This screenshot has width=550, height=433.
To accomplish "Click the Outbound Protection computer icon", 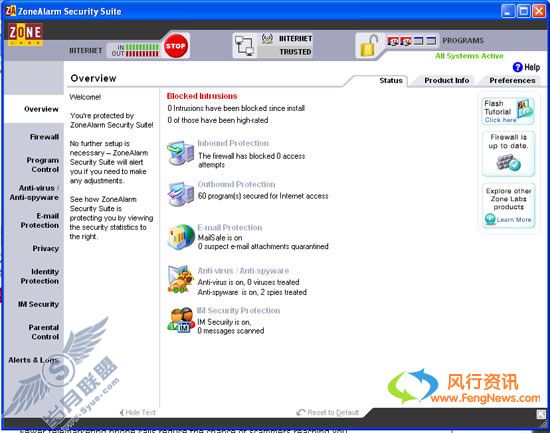I will [x=180, y=194].
